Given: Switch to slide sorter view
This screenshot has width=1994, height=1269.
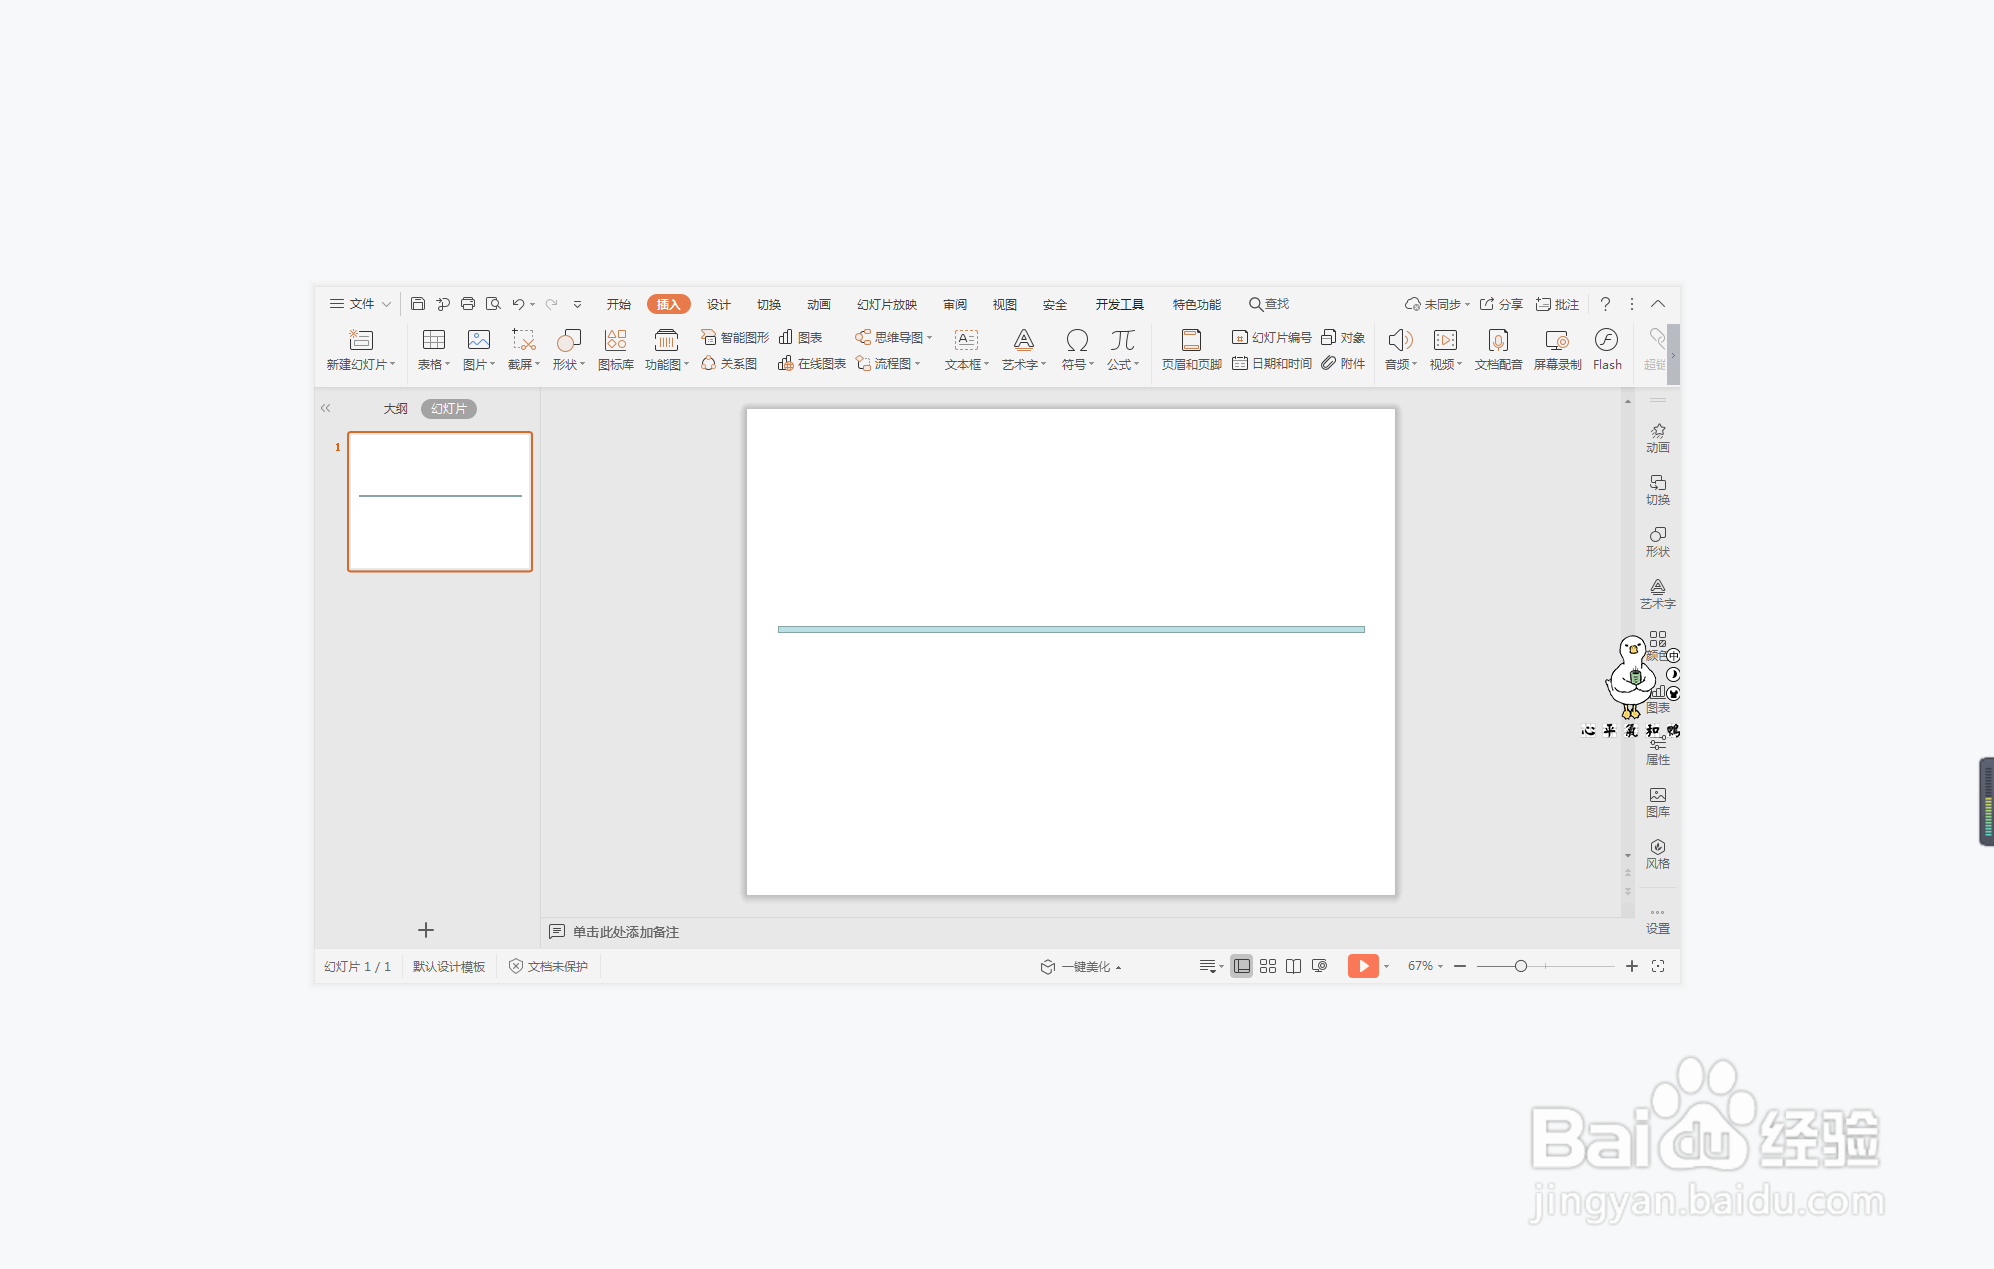Looking at the screenshot, I should 1267,966.
